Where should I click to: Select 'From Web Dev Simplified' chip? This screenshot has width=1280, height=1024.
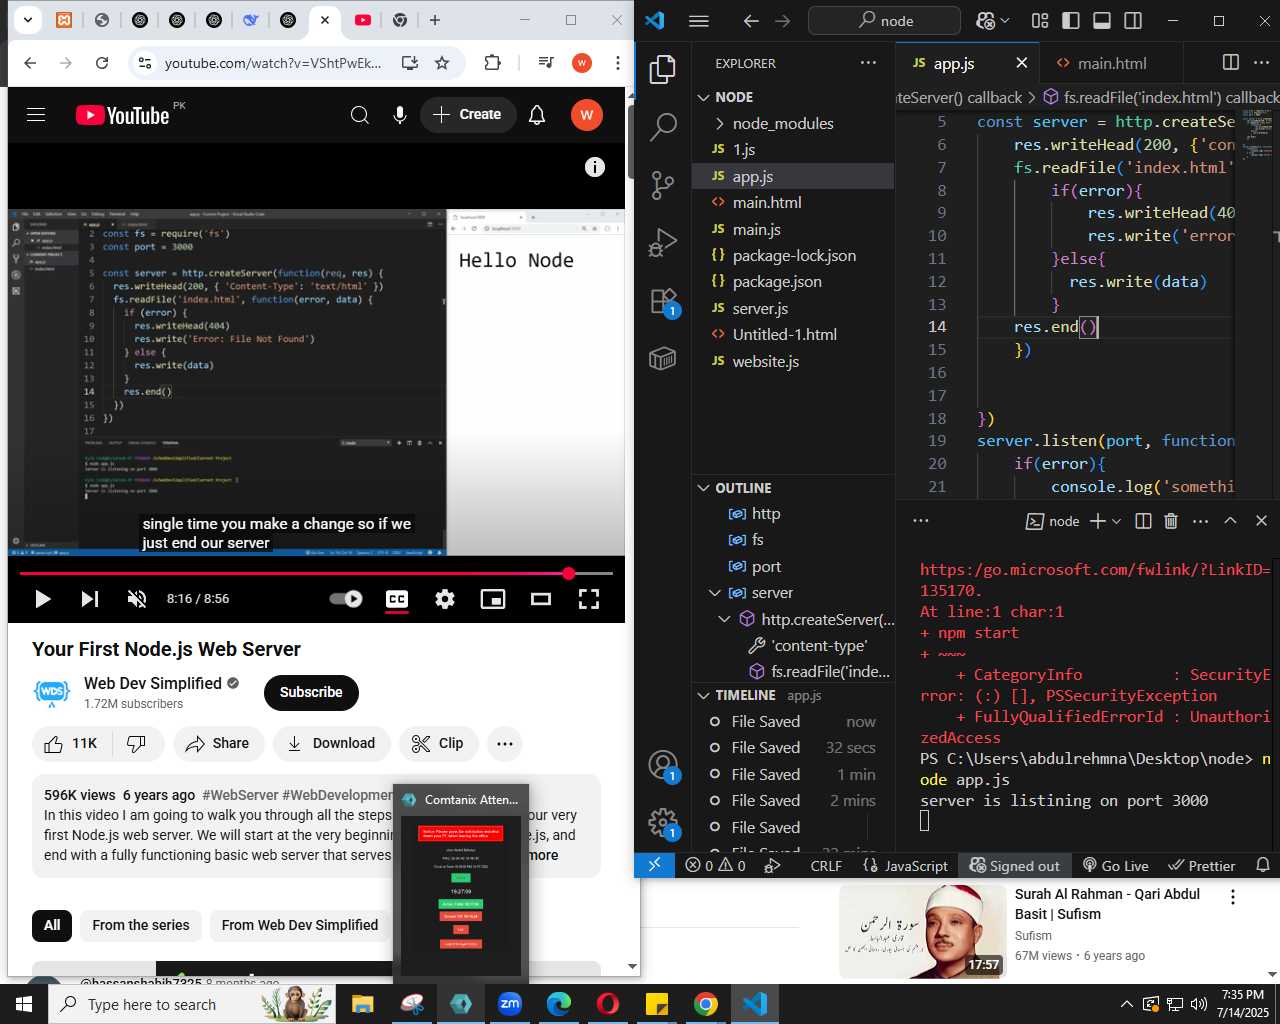300,925
